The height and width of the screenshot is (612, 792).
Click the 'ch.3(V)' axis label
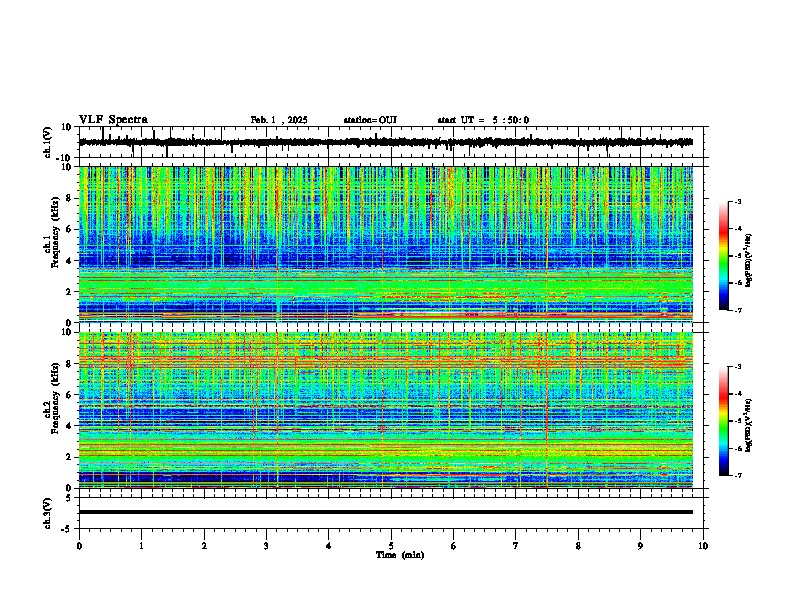tap(47, 513)
